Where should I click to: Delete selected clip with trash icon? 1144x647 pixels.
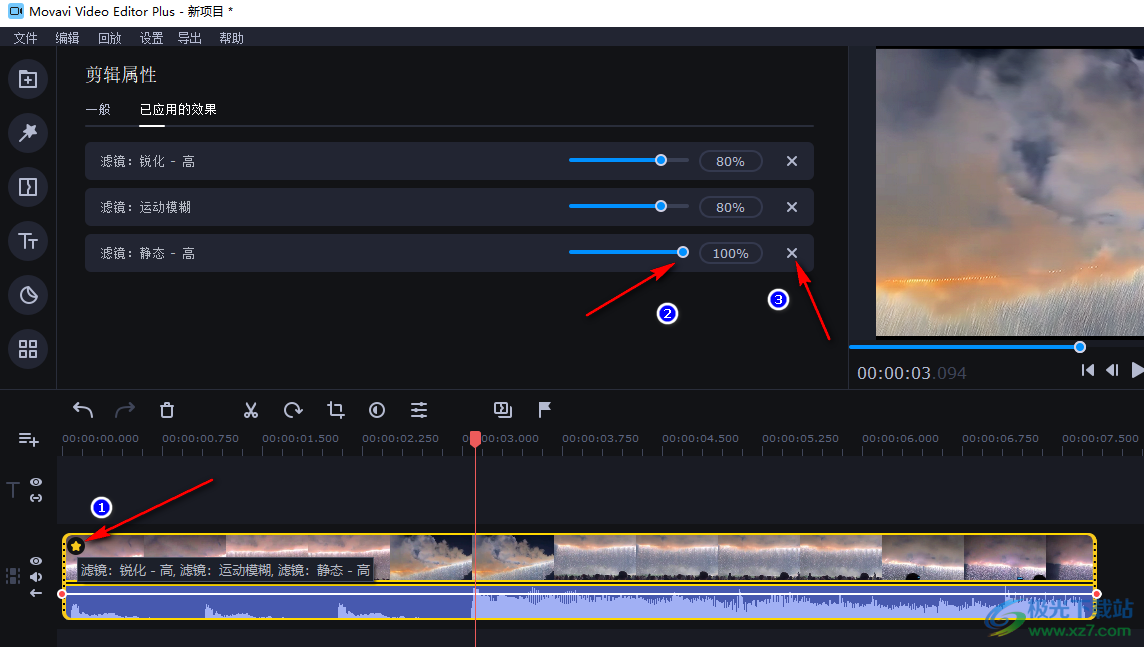coord(167,410)
